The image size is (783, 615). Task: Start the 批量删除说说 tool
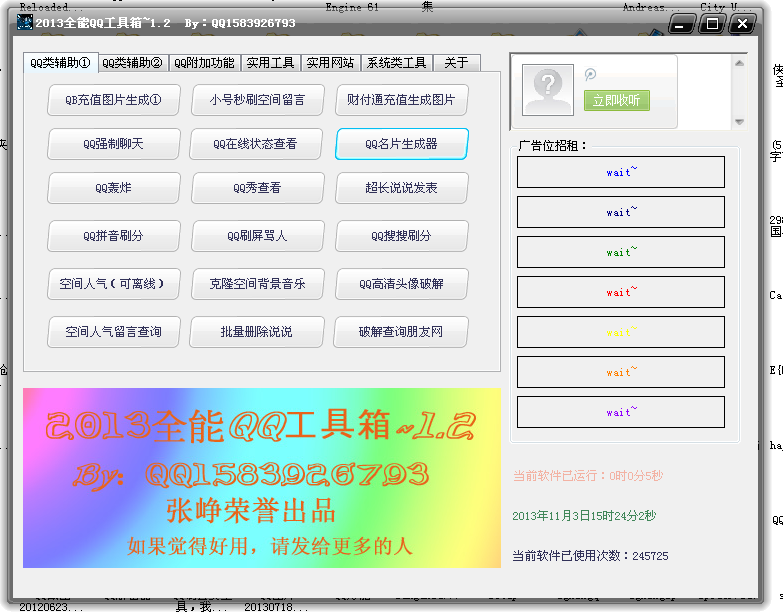pyautogui.click(x=257, y=332)
